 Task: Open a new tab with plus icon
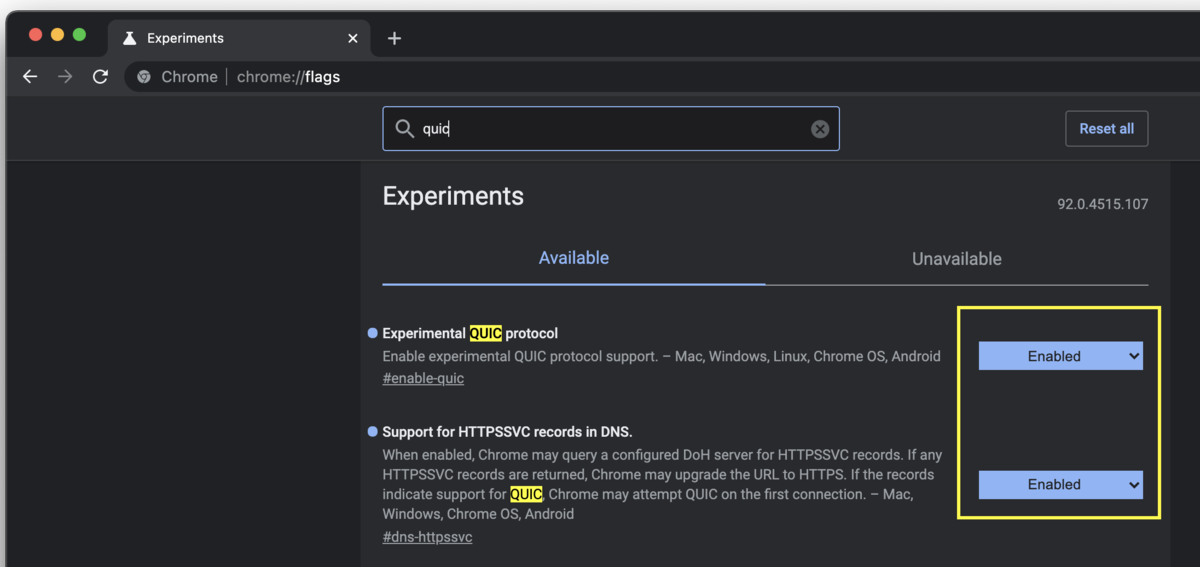coord(394,38)
